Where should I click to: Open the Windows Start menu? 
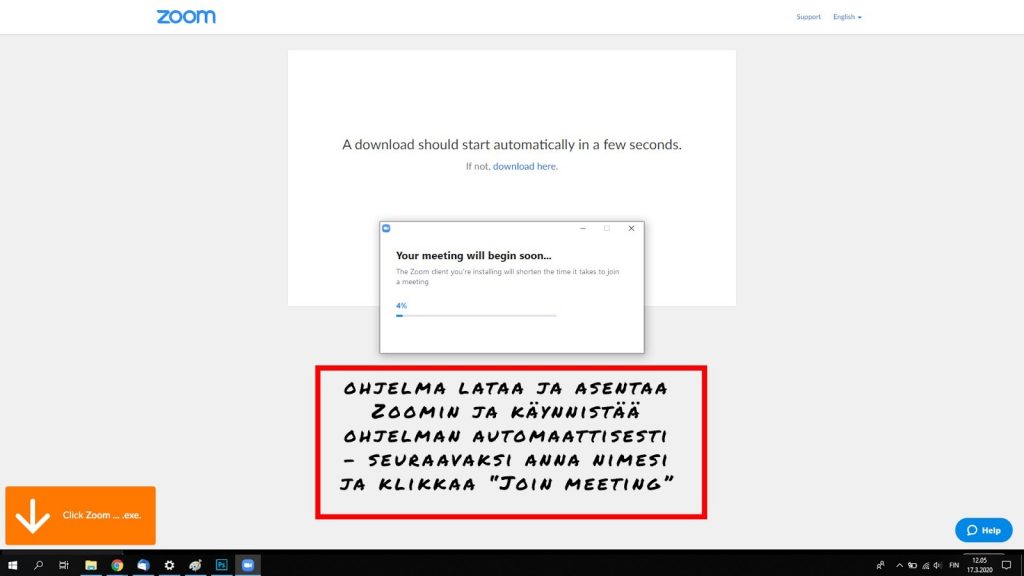(12, 565)
